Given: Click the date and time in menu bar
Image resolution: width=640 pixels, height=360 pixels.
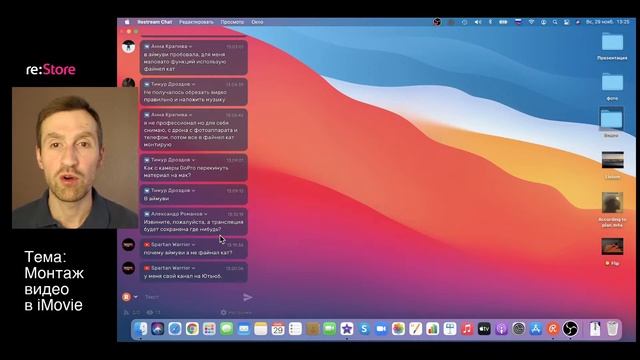Looking at the screenshot, I should [607, 22].
